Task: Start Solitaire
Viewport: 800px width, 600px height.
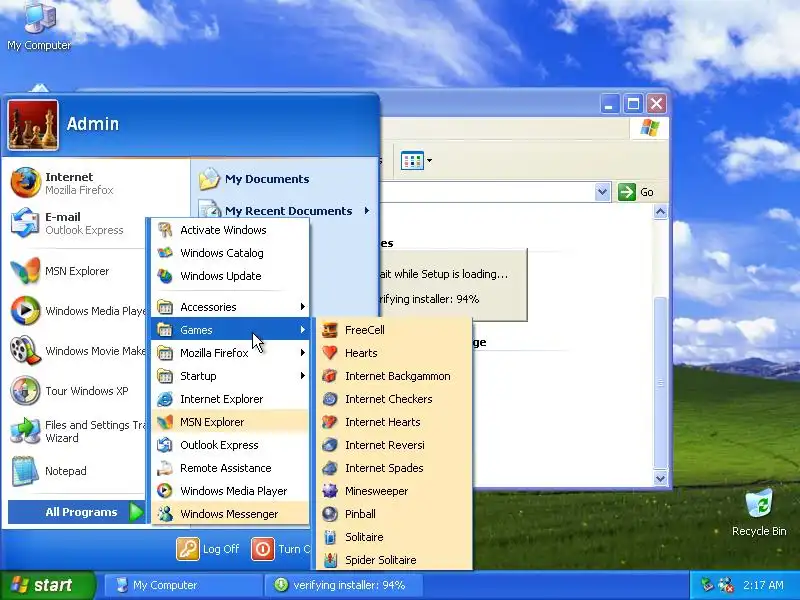Action: tap(394, 537)
